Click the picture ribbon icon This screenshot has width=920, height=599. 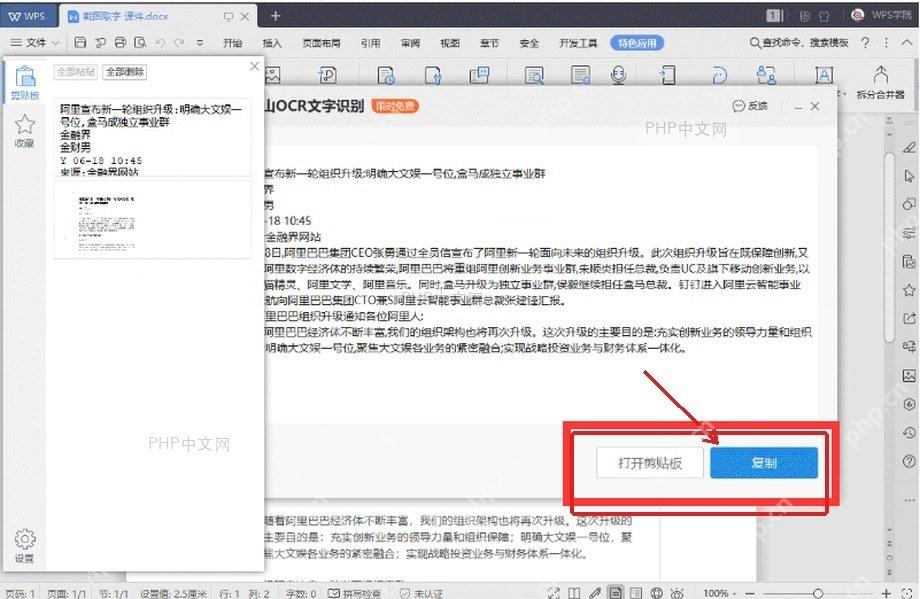point(272,75)
